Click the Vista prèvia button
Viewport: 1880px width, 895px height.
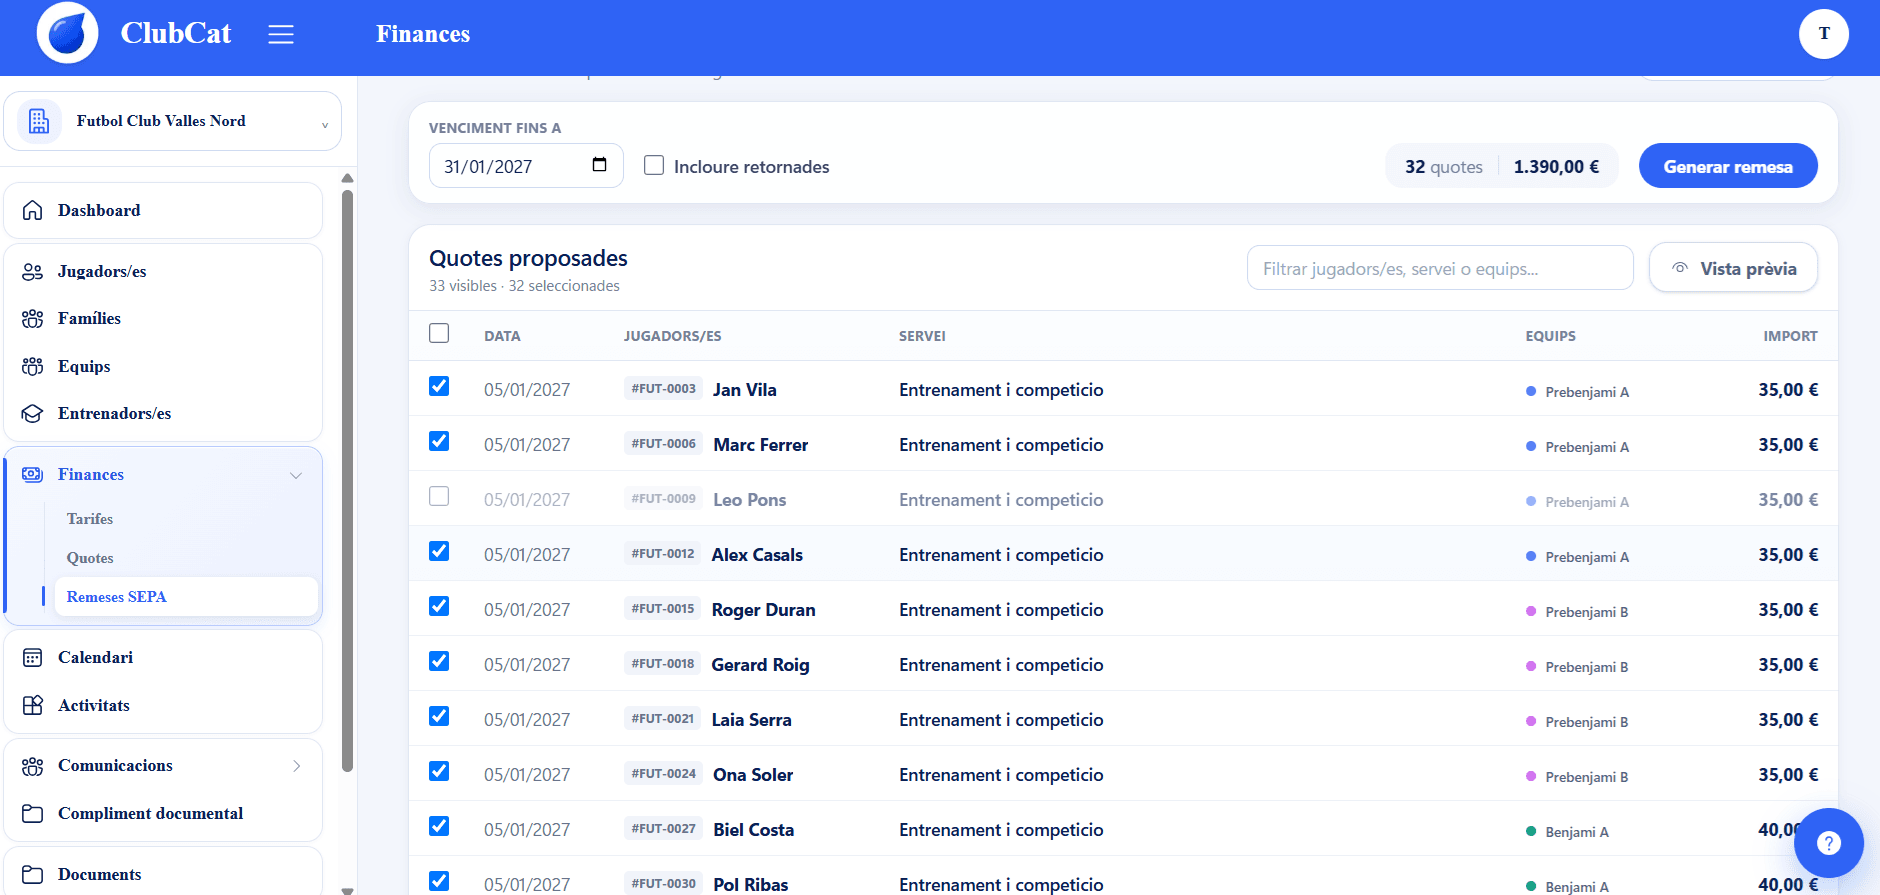tap(1733, 268)
